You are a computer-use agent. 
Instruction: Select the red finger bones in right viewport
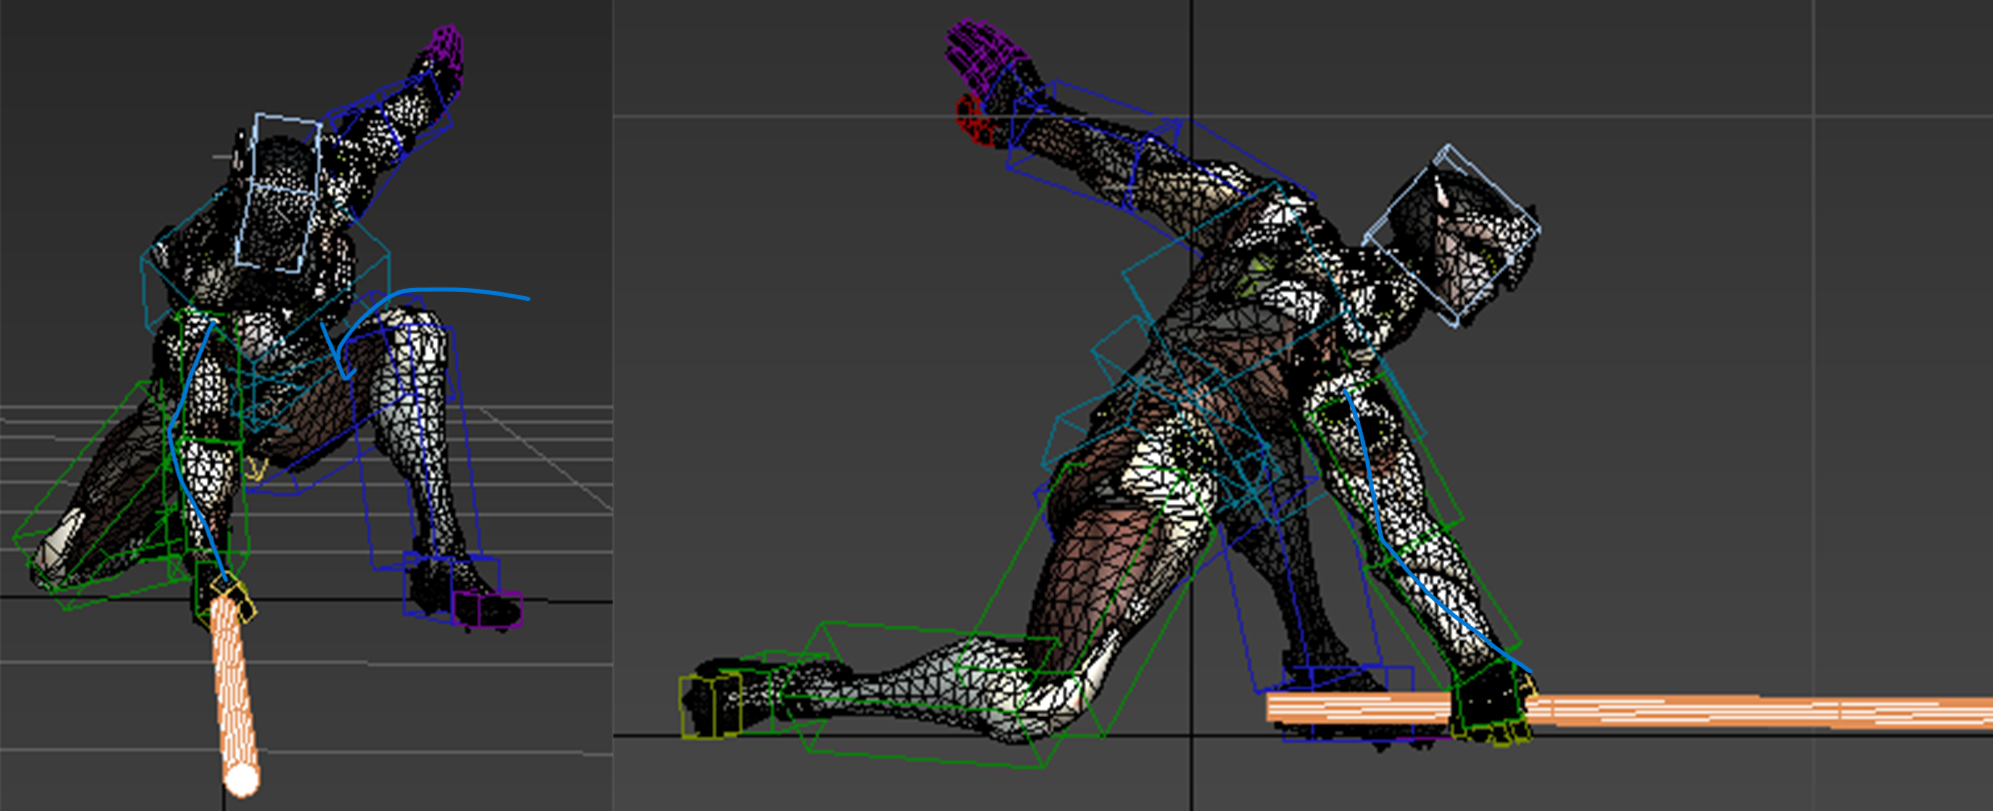(x=972, y=120)
